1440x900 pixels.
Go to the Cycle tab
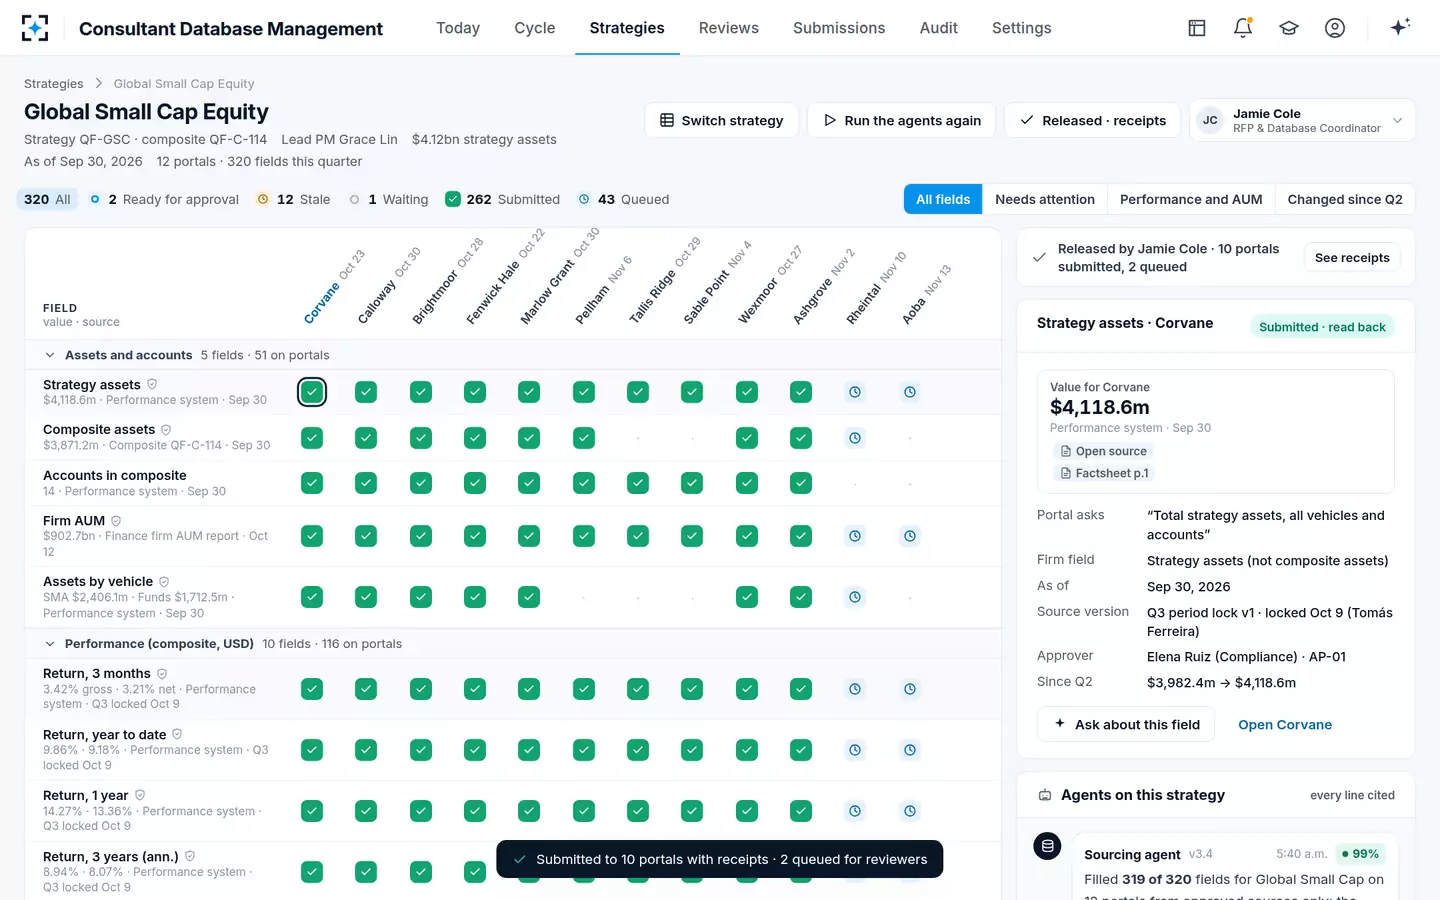point(535,28)
